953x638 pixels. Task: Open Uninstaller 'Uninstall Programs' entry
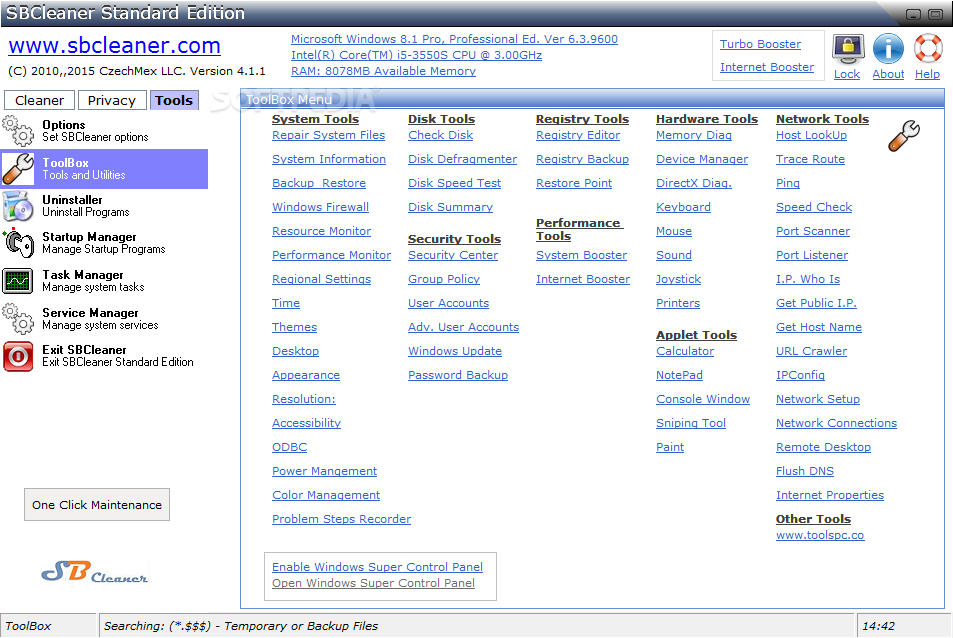tap(86, 206)
